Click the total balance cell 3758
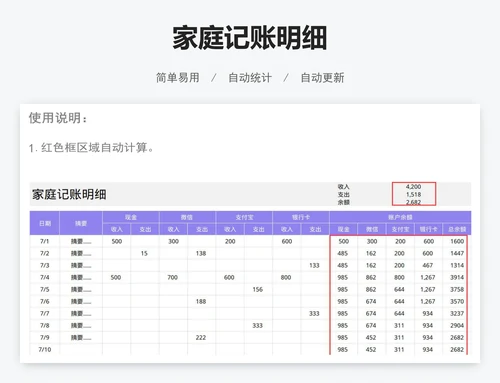 click(457, 289)
